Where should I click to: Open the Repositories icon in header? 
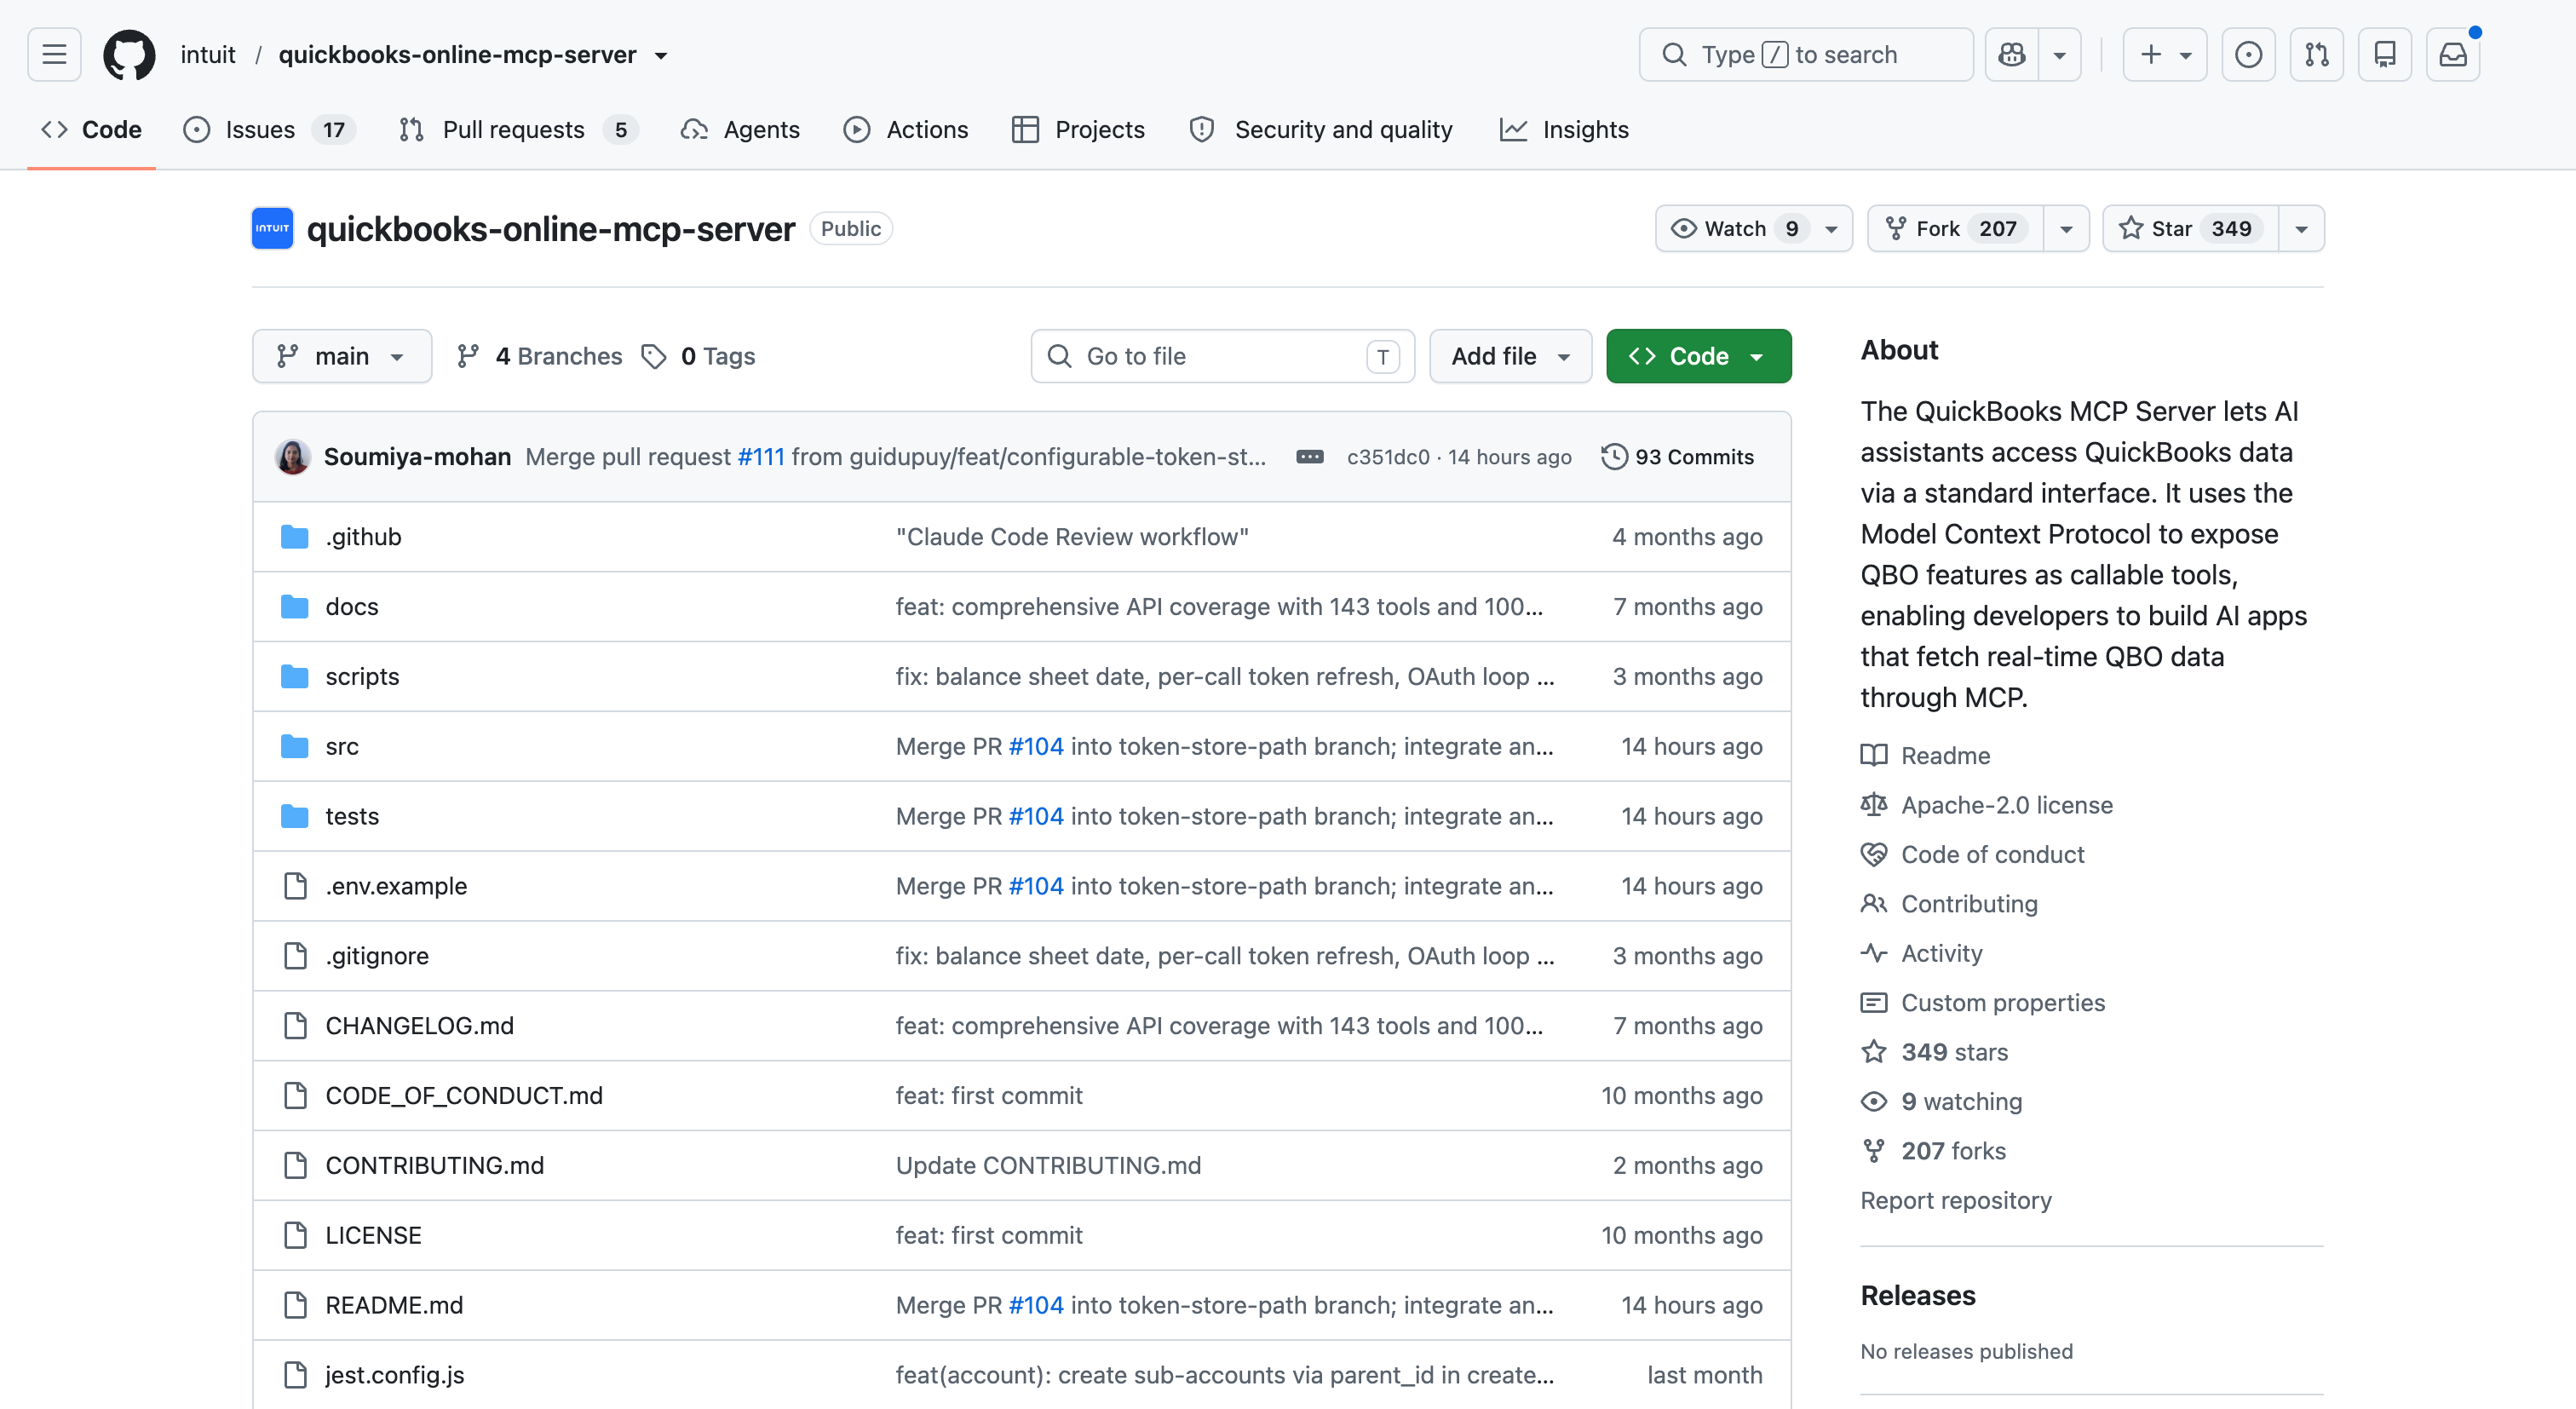coord(2384,54)
